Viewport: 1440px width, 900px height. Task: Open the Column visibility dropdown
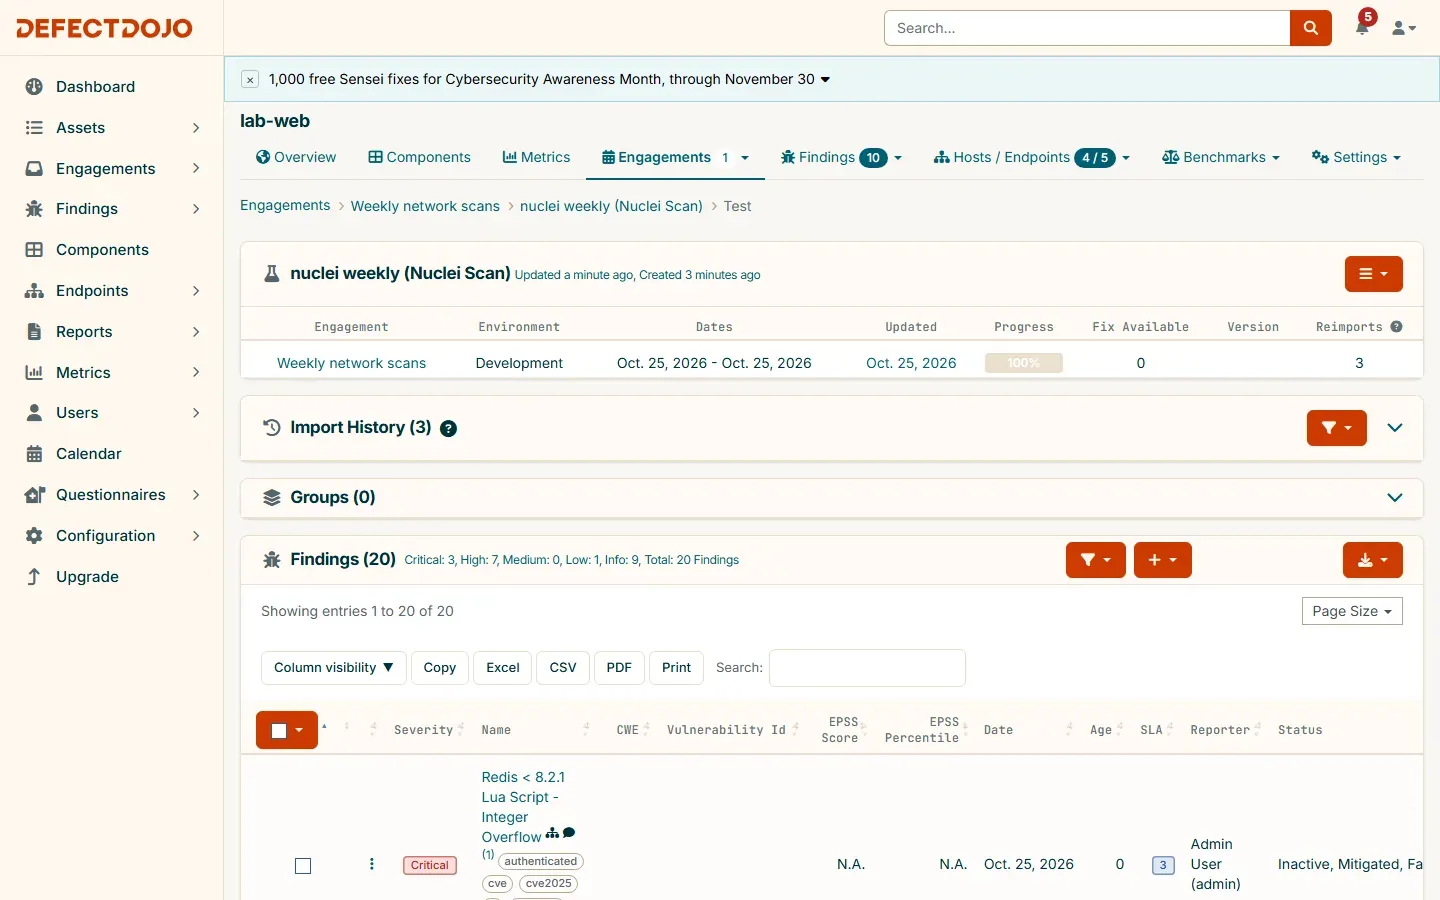(334, 668)
